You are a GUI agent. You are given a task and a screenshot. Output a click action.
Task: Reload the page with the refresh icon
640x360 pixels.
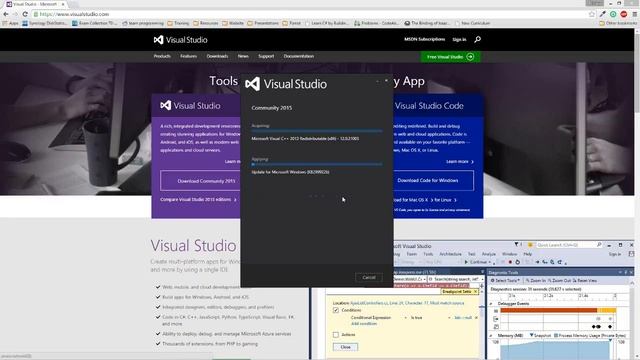coord(25,14)
